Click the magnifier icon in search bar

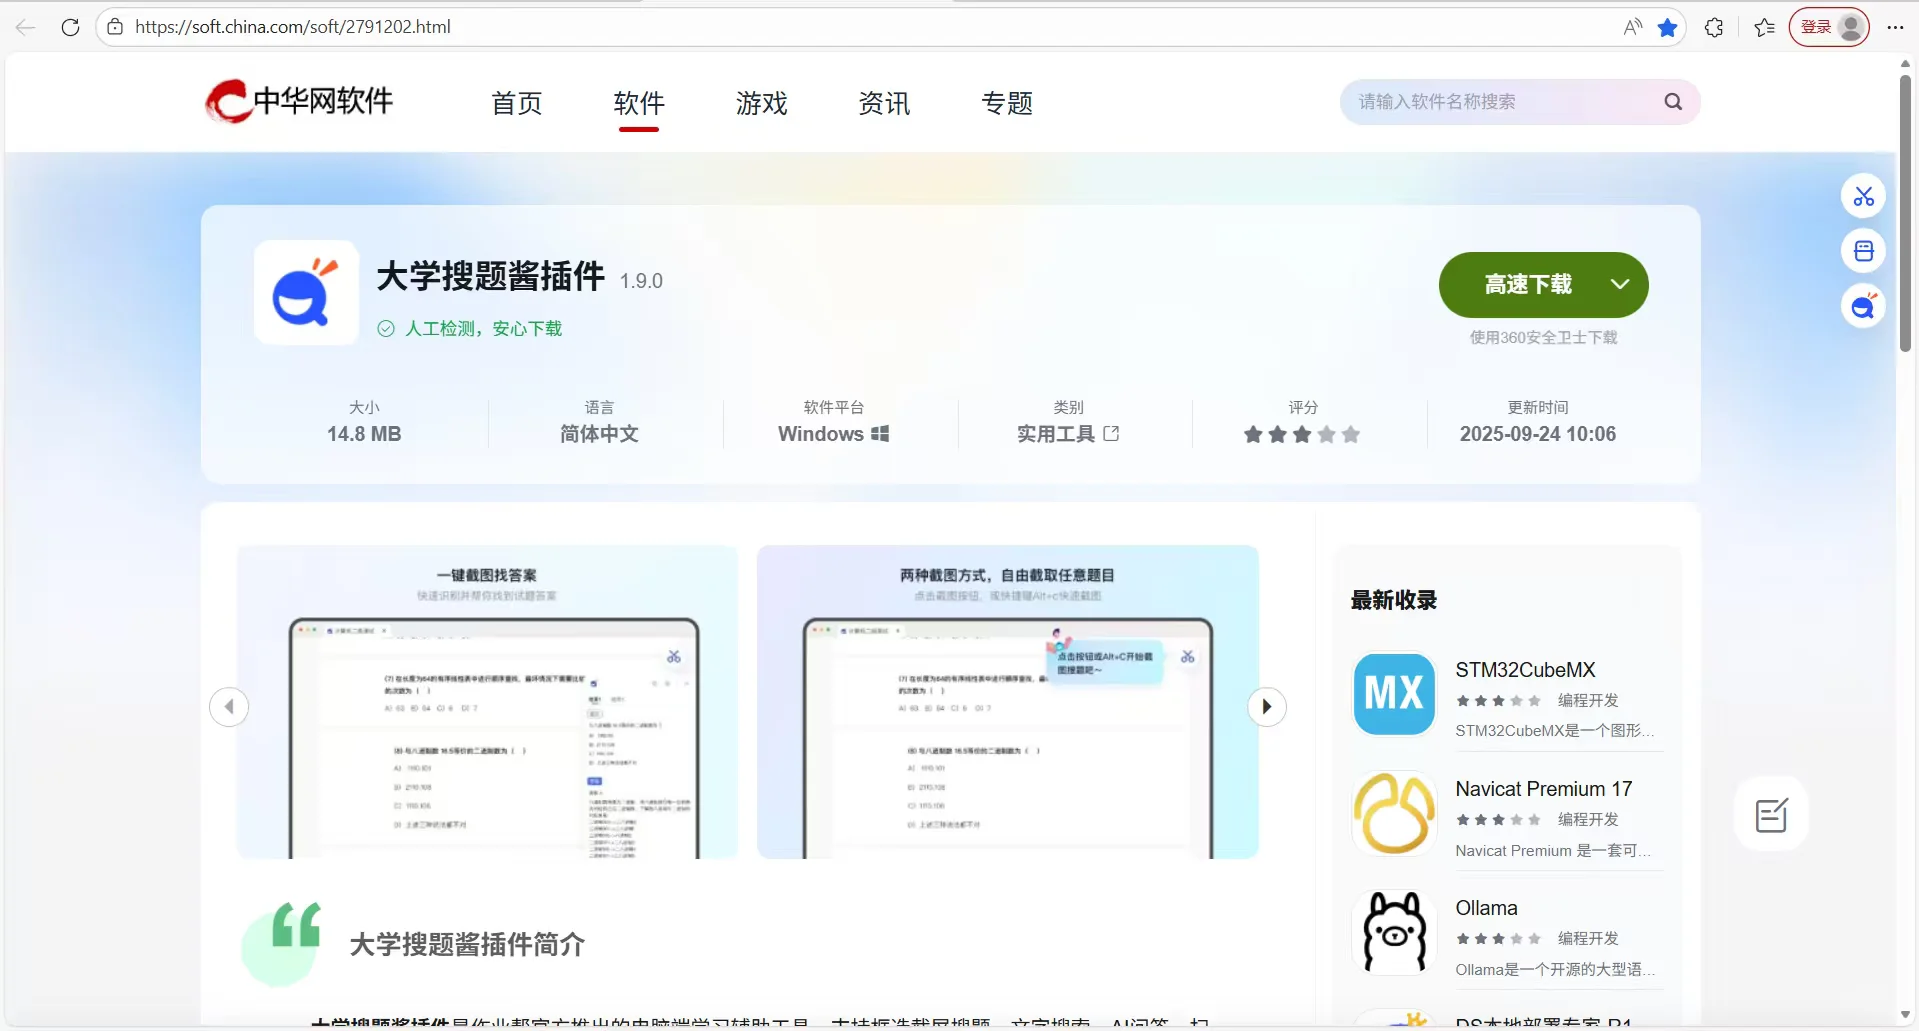1671,101
